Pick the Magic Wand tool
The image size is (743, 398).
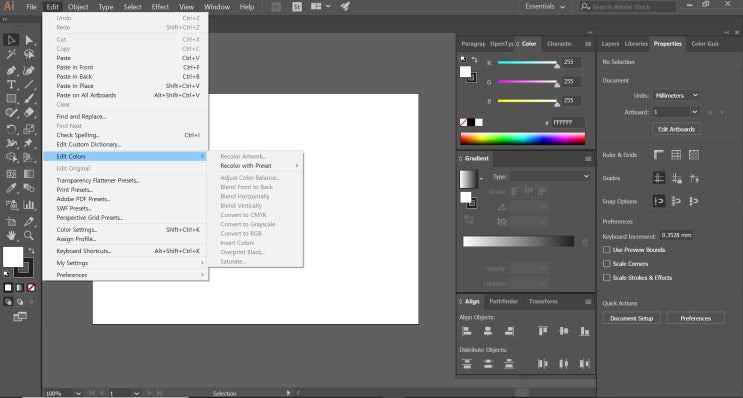[x=11, y=55]
